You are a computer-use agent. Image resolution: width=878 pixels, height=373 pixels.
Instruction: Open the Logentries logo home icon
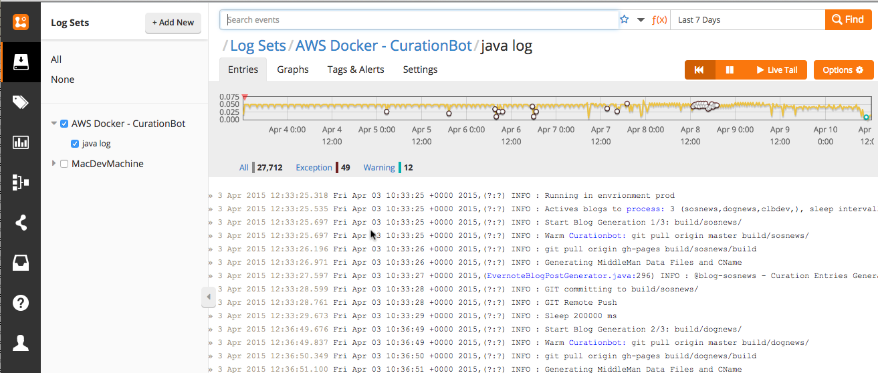21,22
